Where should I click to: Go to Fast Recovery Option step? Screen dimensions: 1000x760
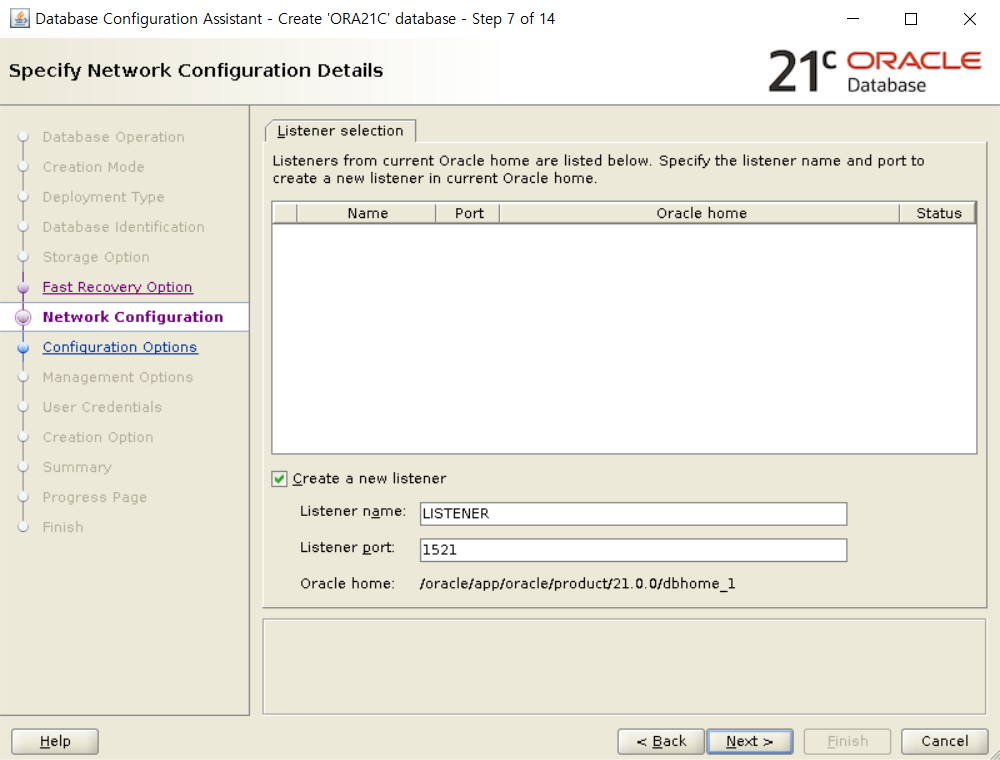[x=117, y=287]
